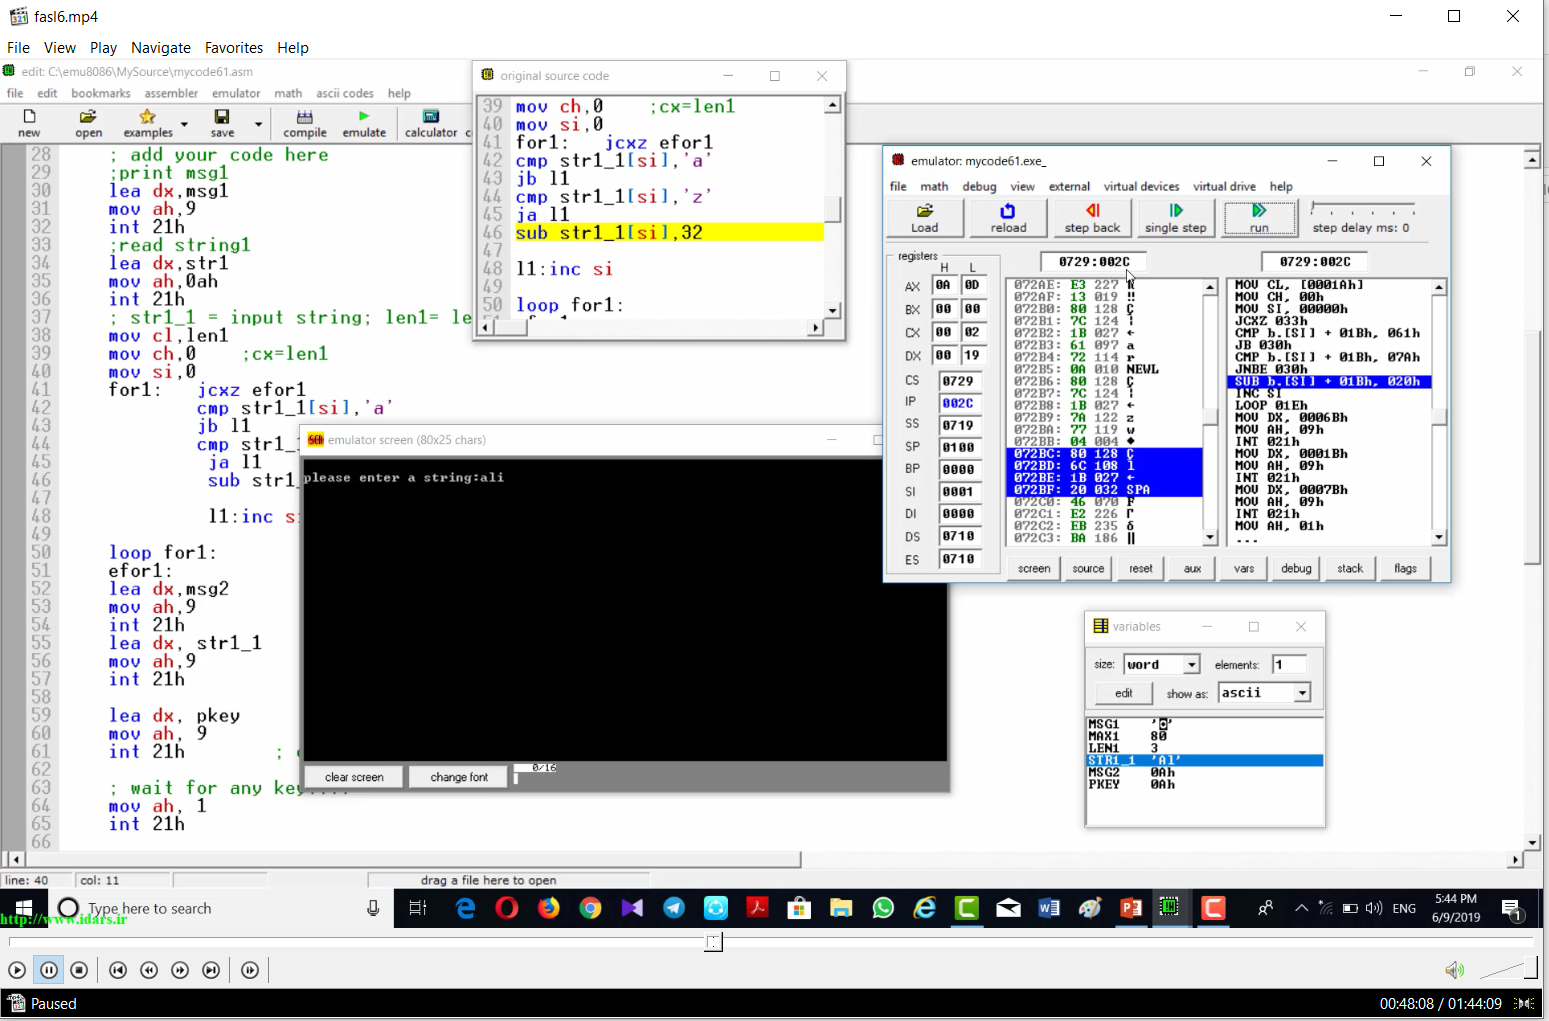The image size is (1549, 1021).
Task: Play the fasl6.mp4 video
Action: (17, 970)
